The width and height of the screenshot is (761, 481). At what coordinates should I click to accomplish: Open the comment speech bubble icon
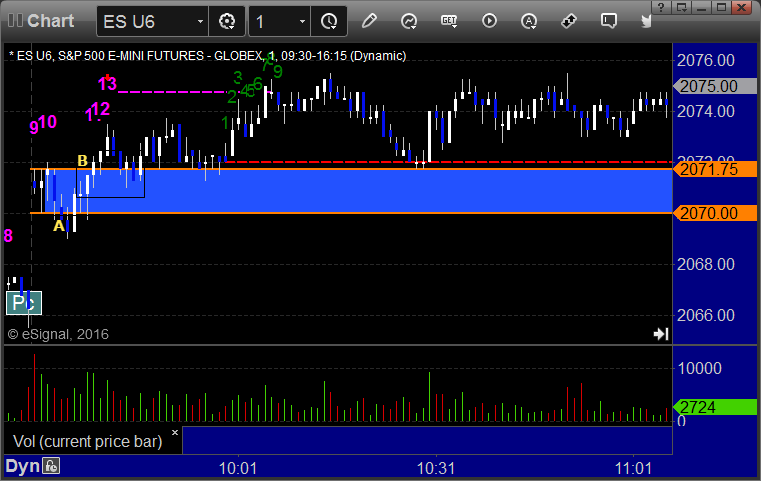point(609,21)
